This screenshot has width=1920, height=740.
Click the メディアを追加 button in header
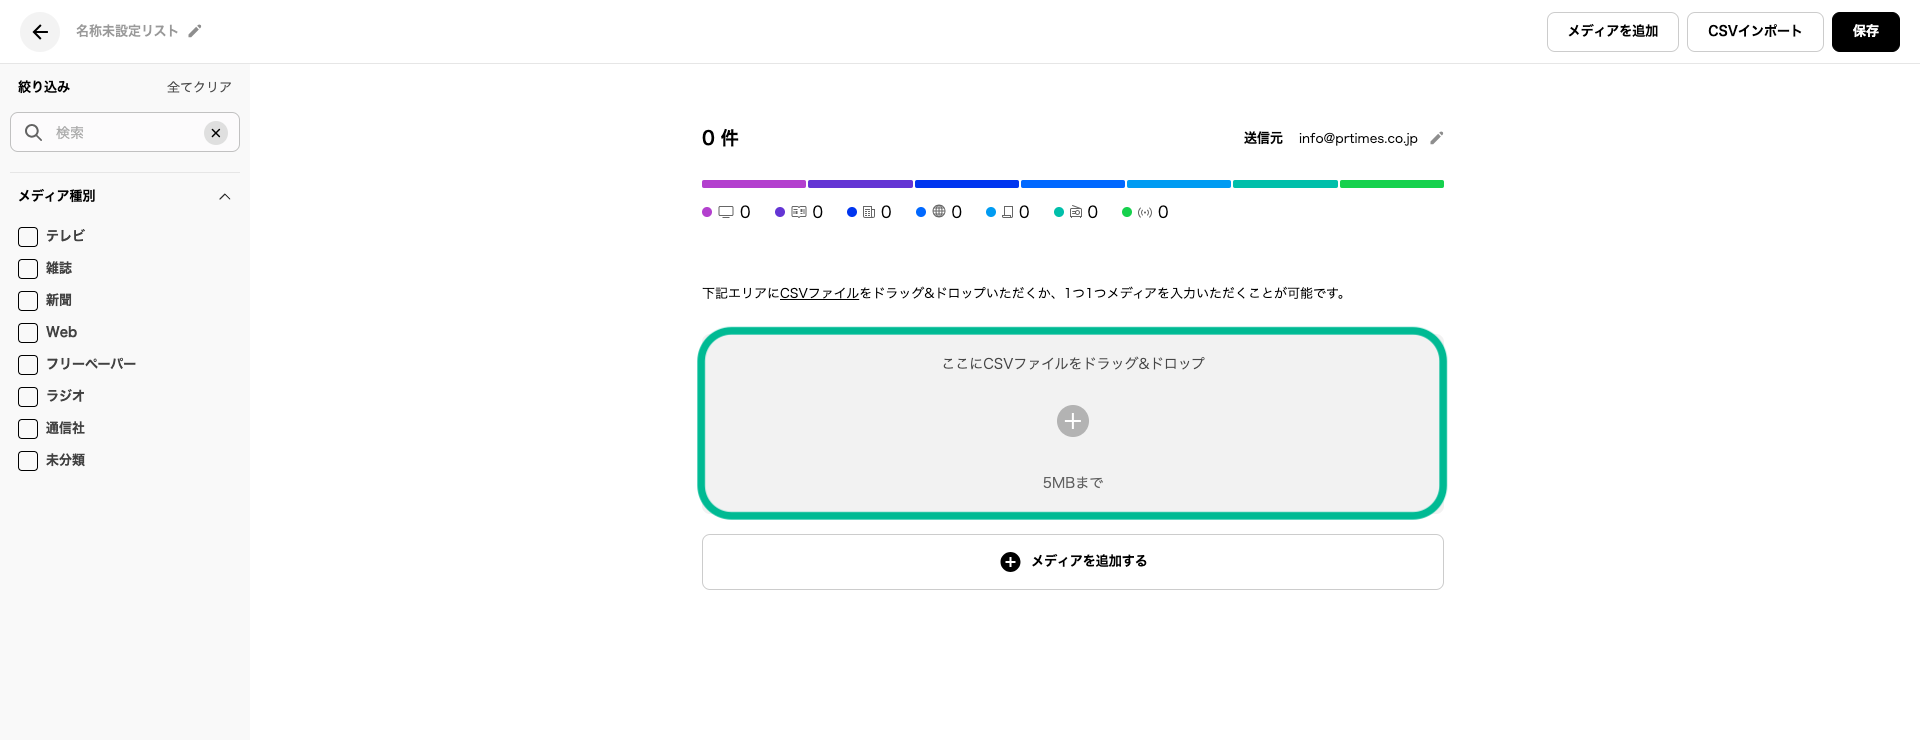pos(1612,32)
